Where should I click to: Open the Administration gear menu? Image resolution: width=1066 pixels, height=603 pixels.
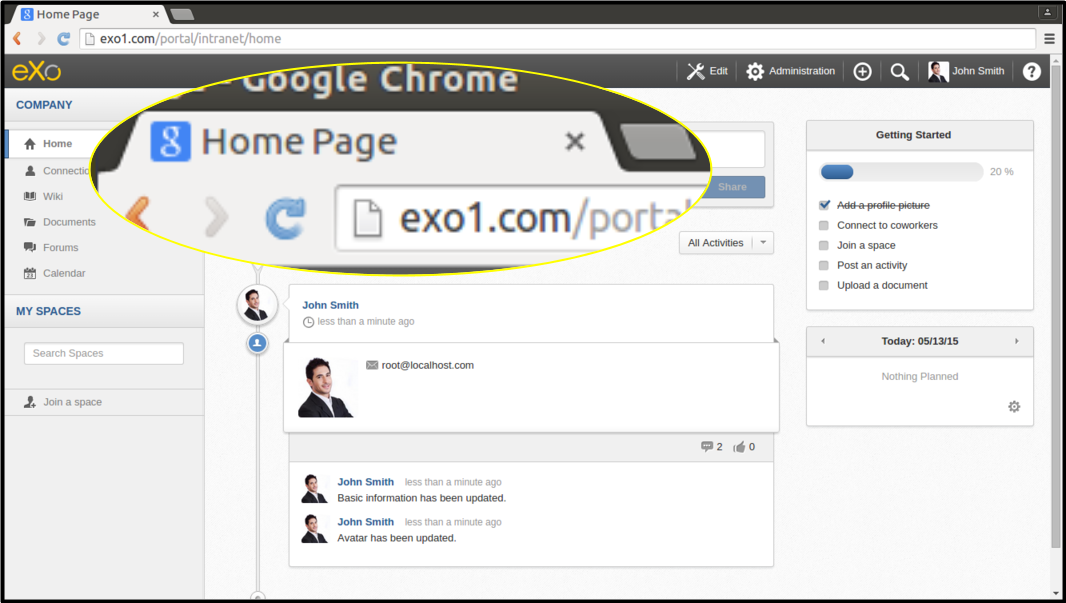pyautogui.click(x=791, y=71)
